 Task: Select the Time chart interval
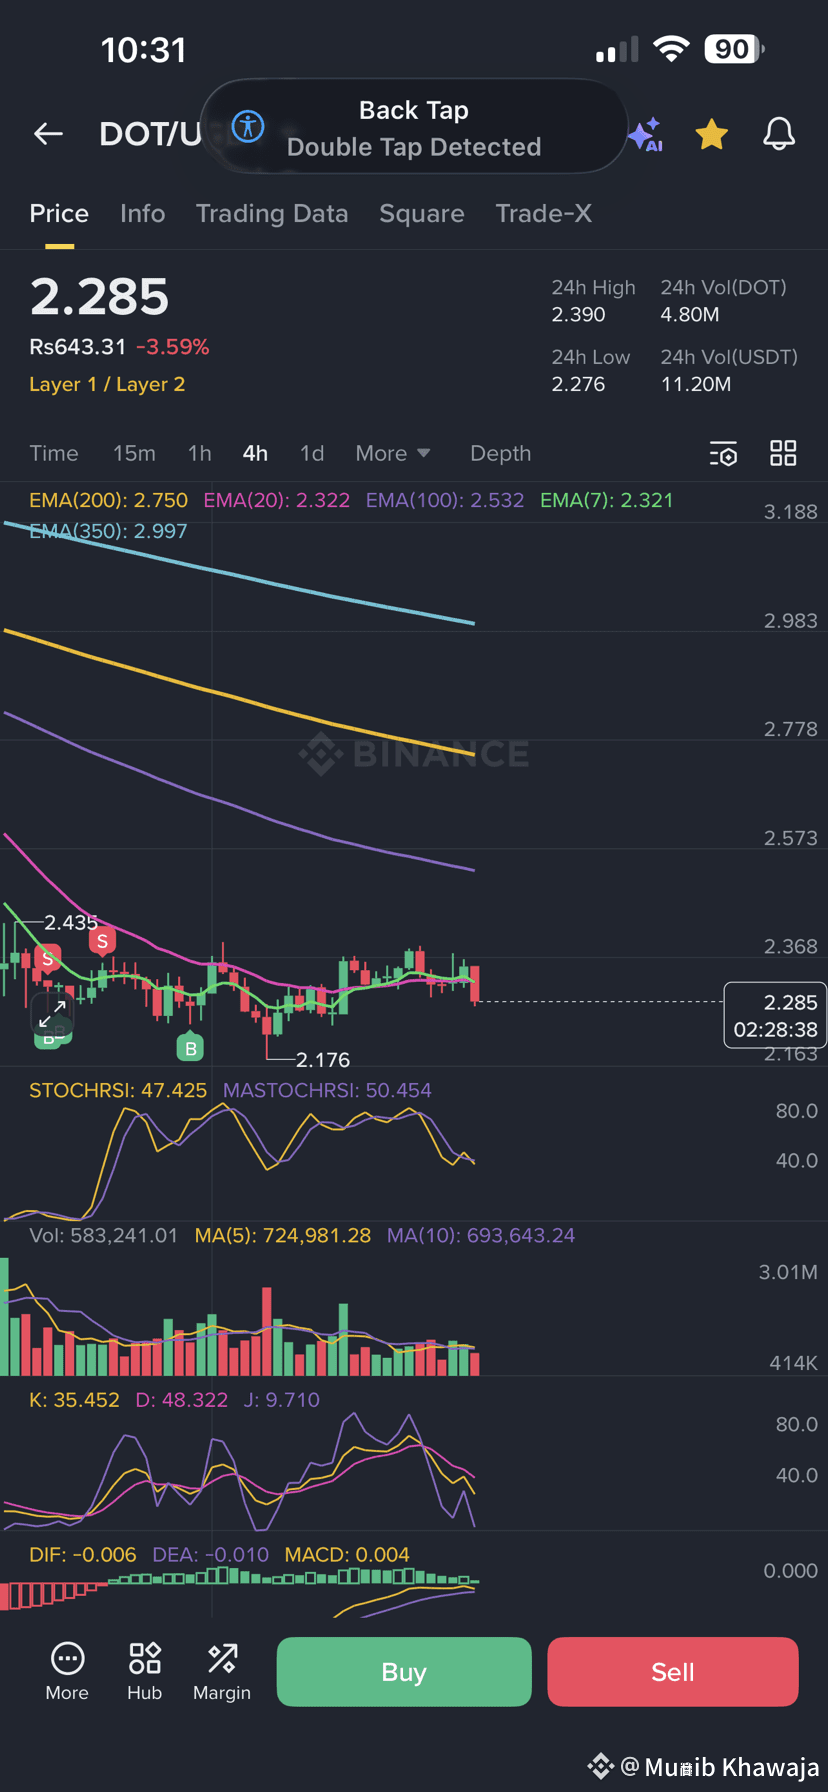pos(54,453)
